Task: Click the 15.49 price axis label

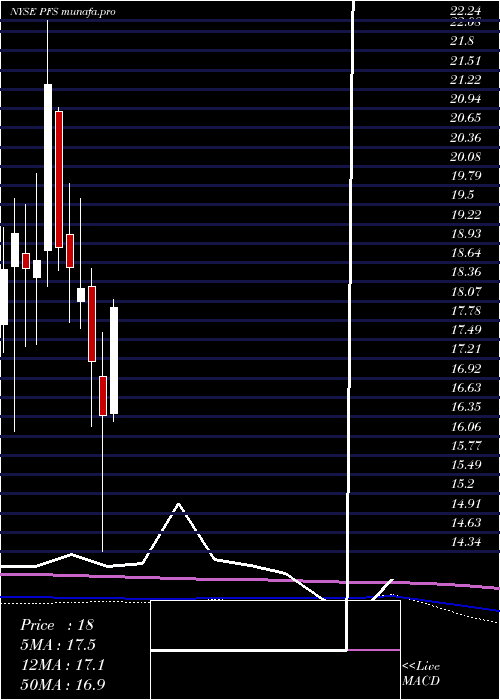Action: (465, 464)
